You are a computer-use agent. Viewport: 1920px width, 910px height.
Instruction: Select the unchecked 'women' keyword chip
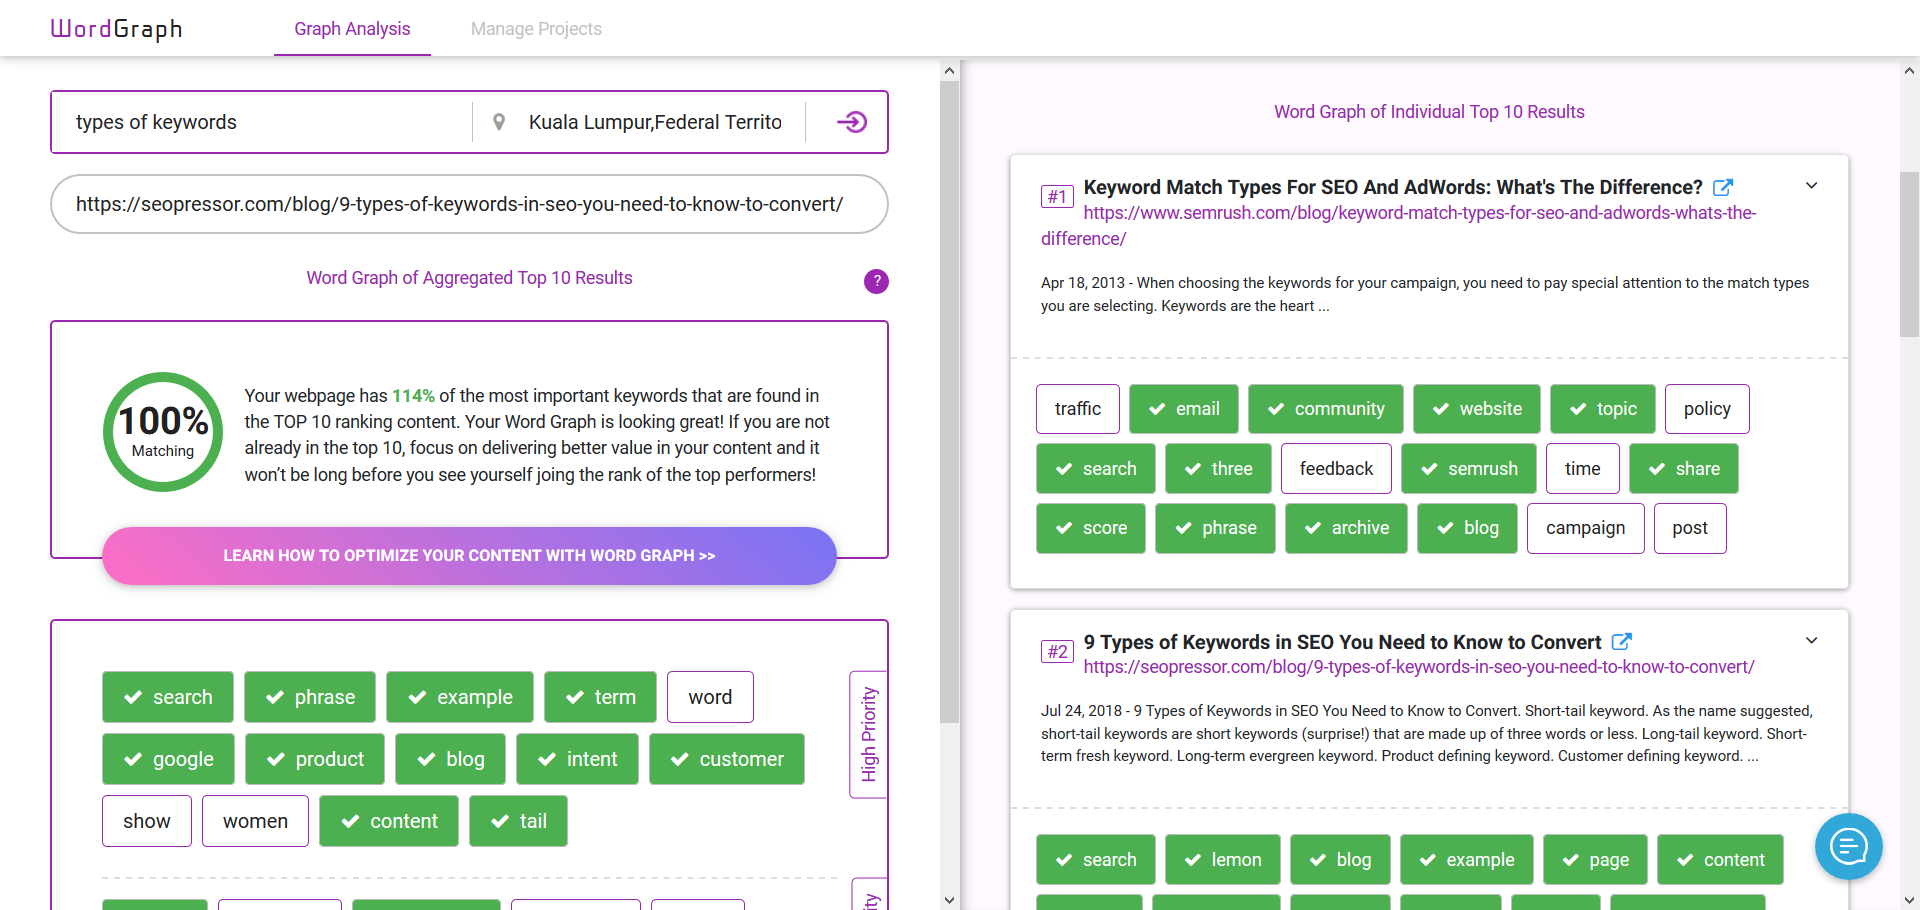click(x=255, y=821)
